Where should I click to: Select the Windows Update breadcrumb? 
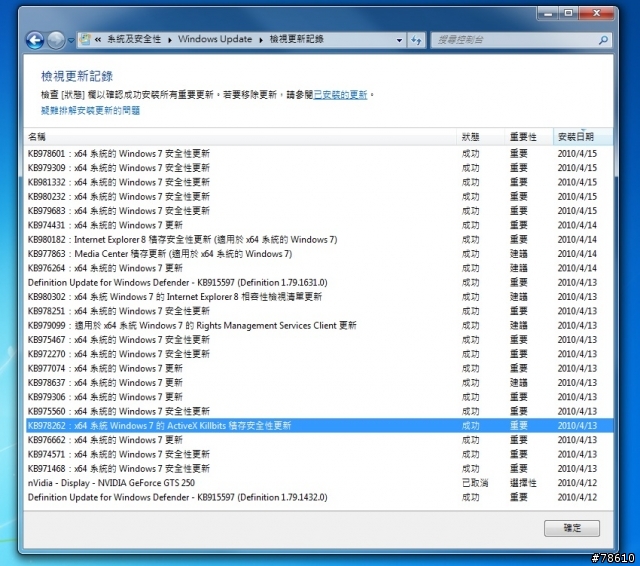coord(215,39)
